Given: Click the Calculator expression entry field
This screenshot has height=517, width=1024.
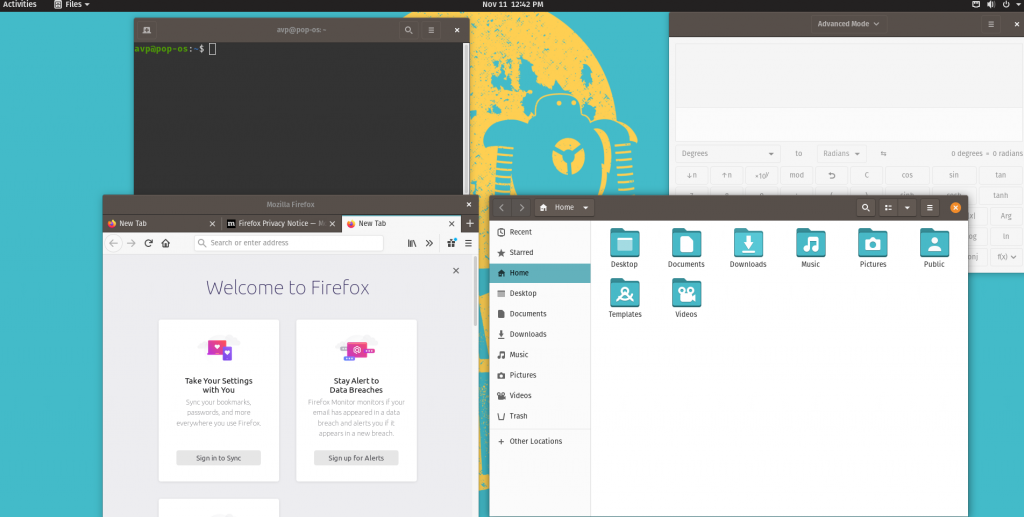Looking at the screenshot, I should (848, 124).
